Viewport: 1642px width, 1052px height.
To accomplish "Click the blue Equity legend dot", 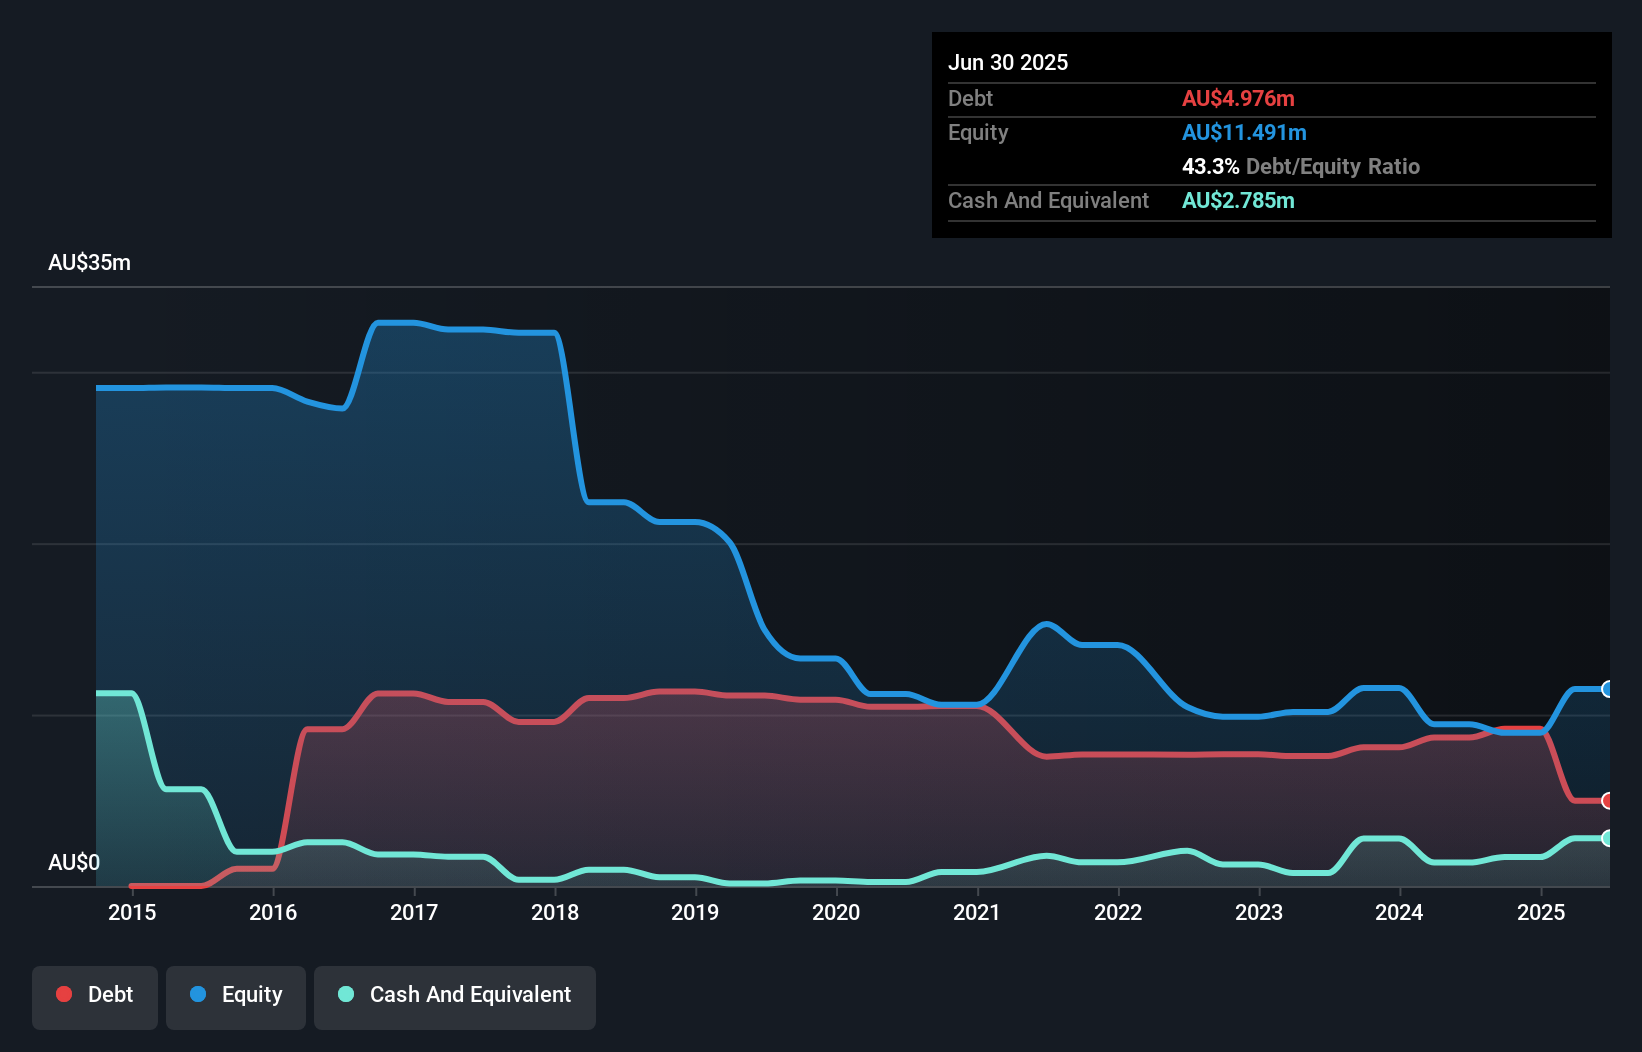I will [198, 994].
